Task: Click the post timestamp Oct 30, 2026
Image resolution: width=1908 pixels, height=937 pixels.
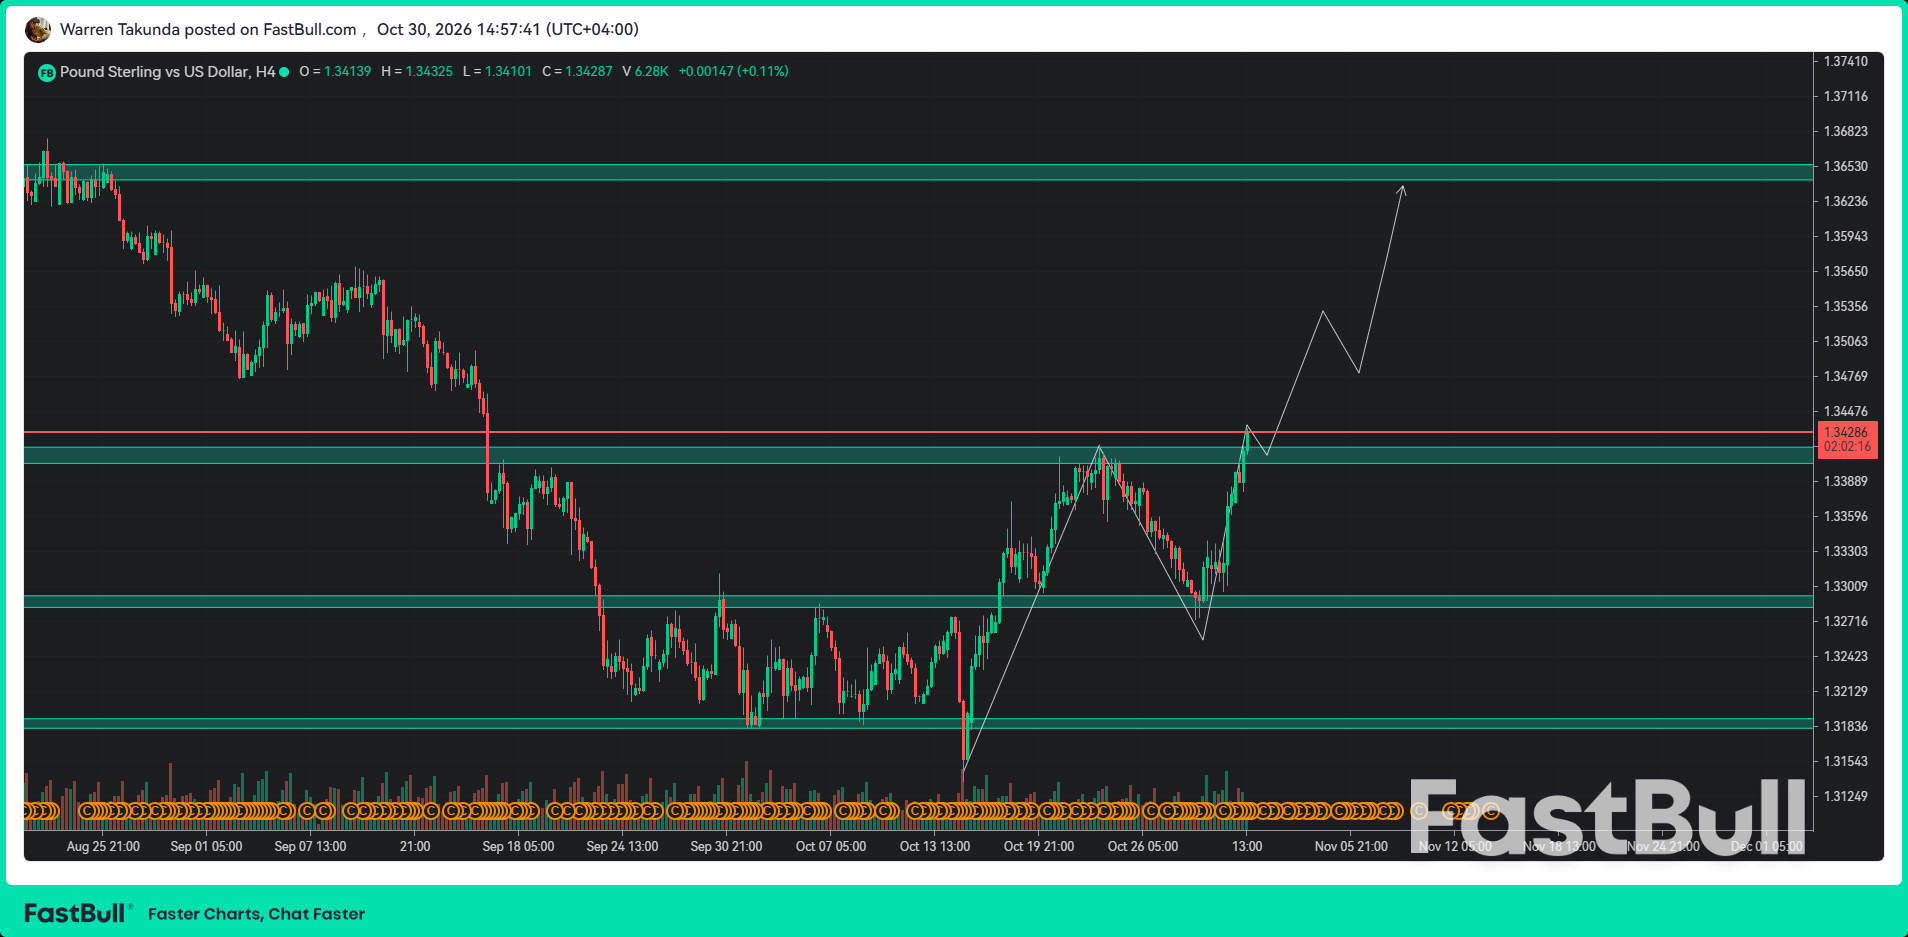Action: (x=507, y=29)
